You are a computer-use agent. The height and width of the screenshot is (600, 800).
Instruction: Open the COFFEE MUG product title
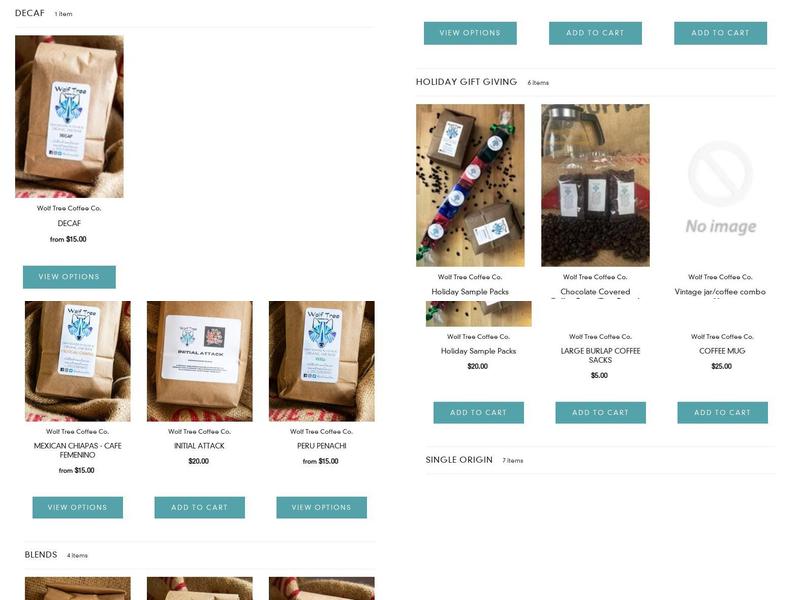pos(722,351)
